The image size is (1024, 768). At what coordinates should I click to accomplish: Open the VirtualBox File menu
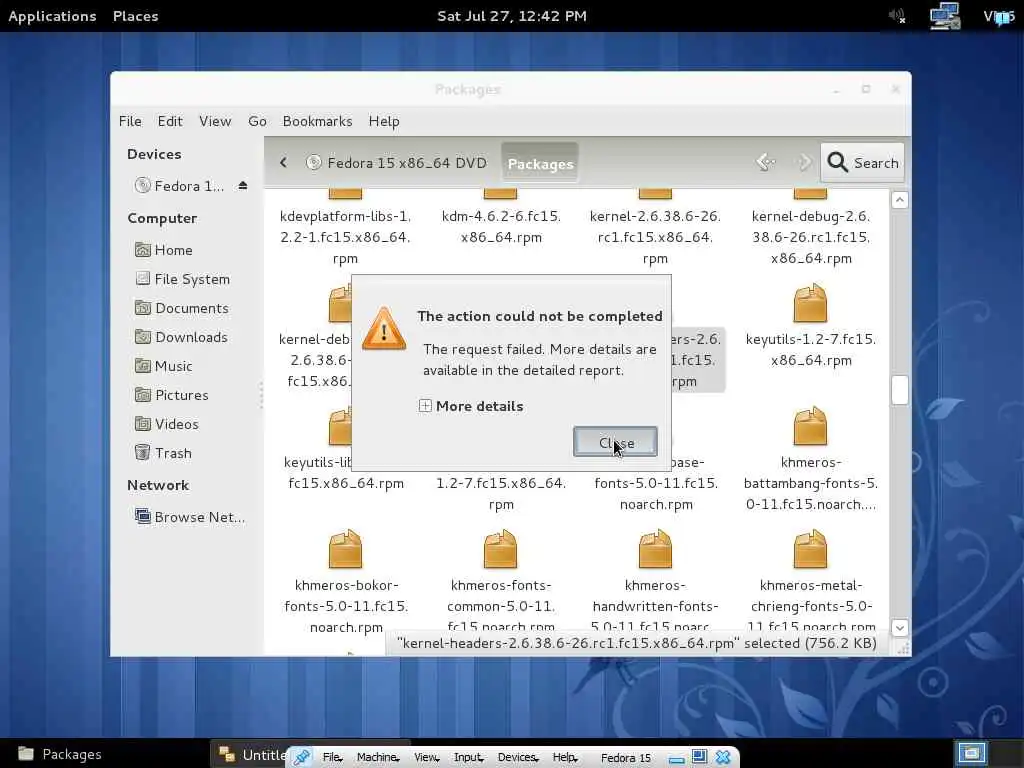coord(332,758)
